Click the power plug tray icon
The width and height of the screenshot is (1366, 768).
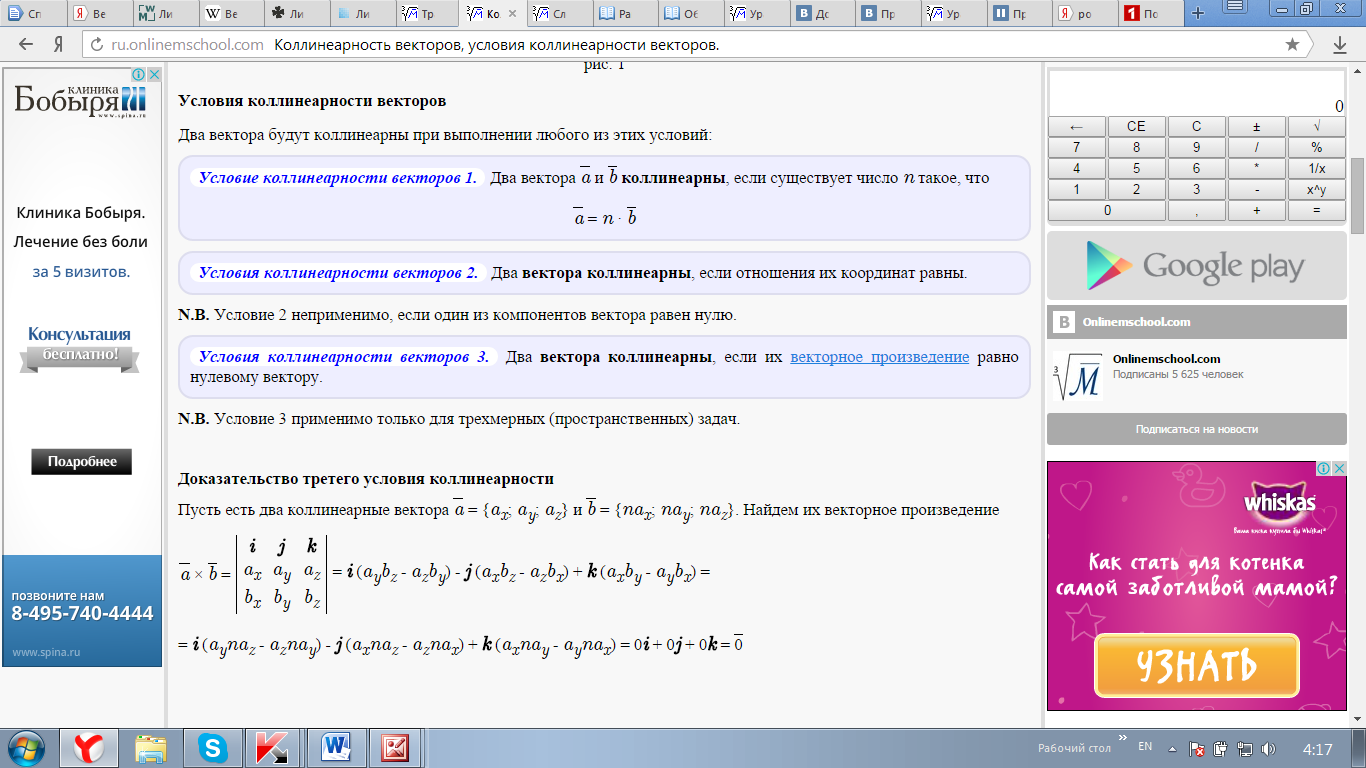coord(1221,749)
